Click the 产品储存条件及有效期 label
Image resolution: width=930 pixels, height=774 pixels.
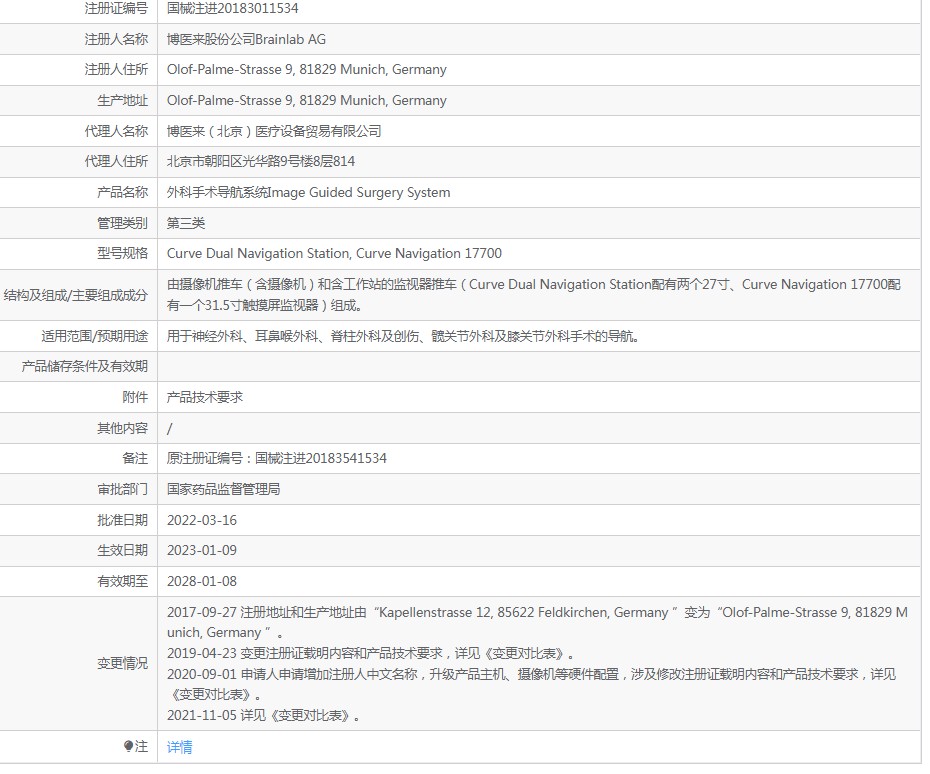(x=85, y=367)
